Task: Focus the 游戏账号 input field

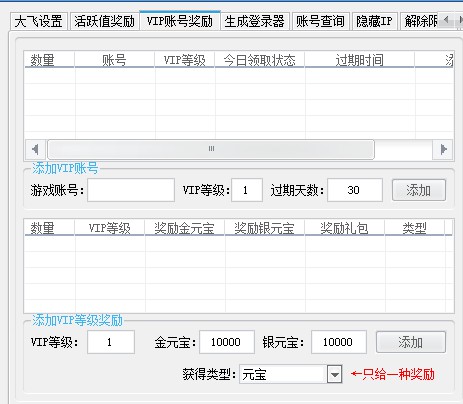Action: [x=131, y=190]
